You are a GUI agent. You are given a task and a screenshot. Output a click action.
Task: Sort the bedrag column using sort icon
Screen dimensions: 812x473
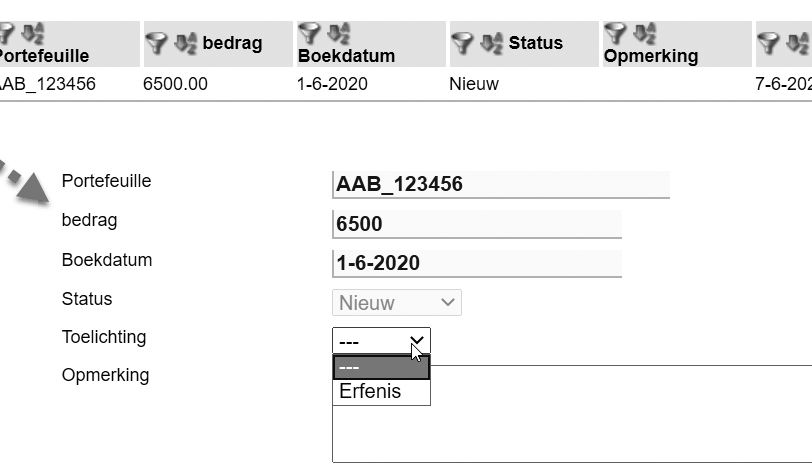point(185,43)
